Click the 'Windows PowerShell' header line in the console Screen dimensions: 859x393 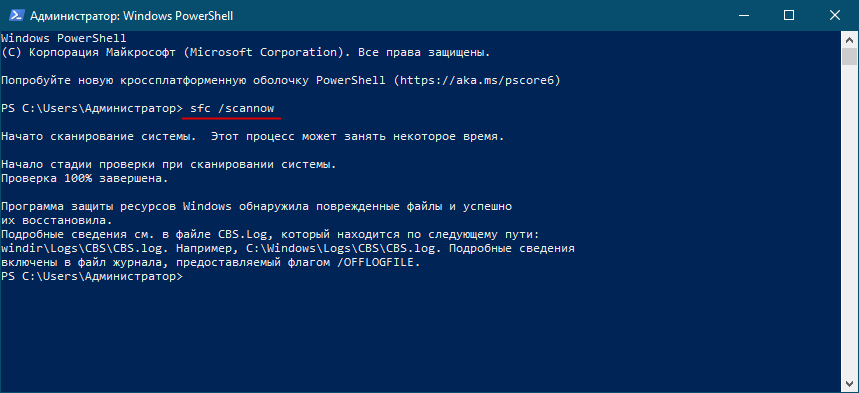coord(64,39)
